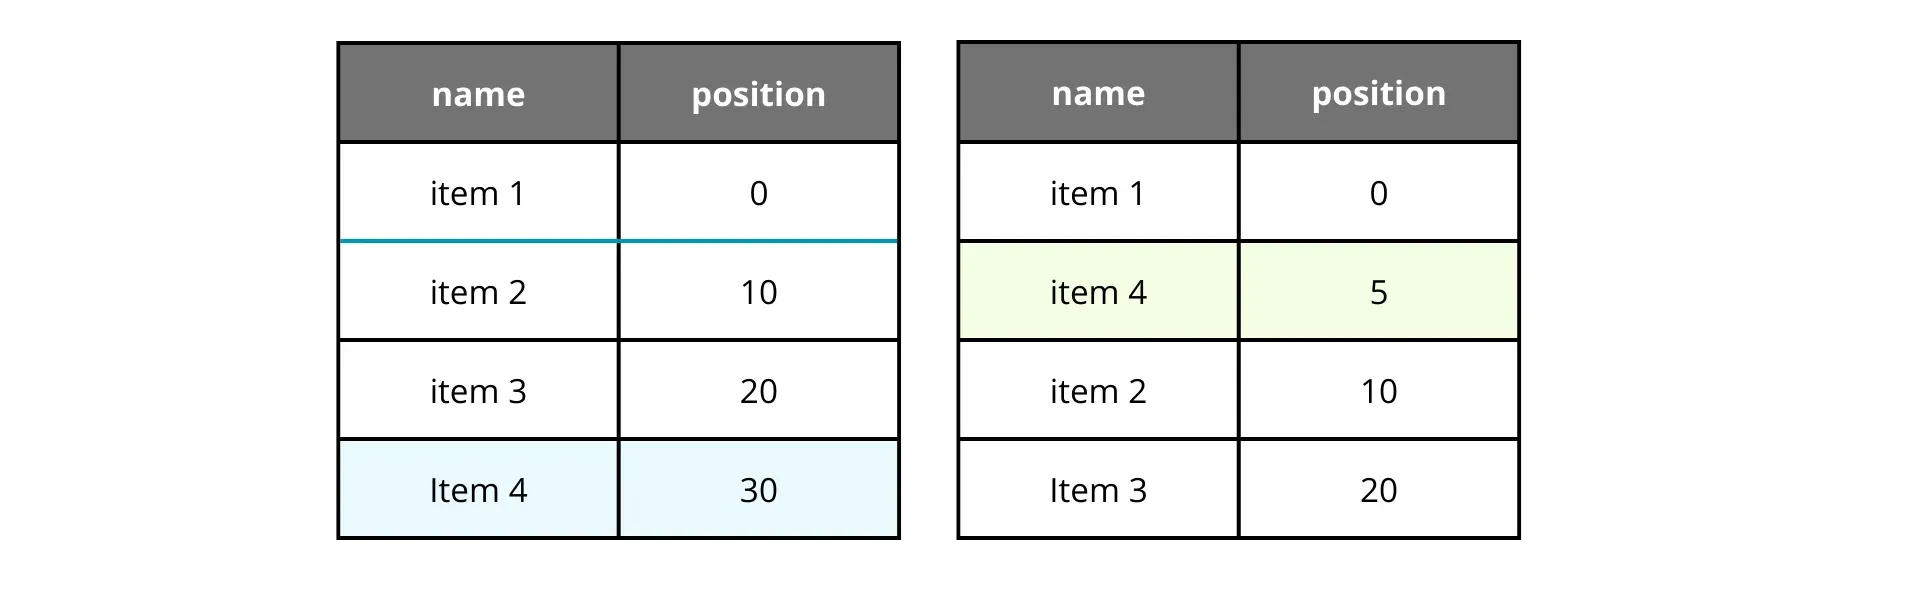Click the right table's position header

pyautogui.click(x=1378, y=92)
